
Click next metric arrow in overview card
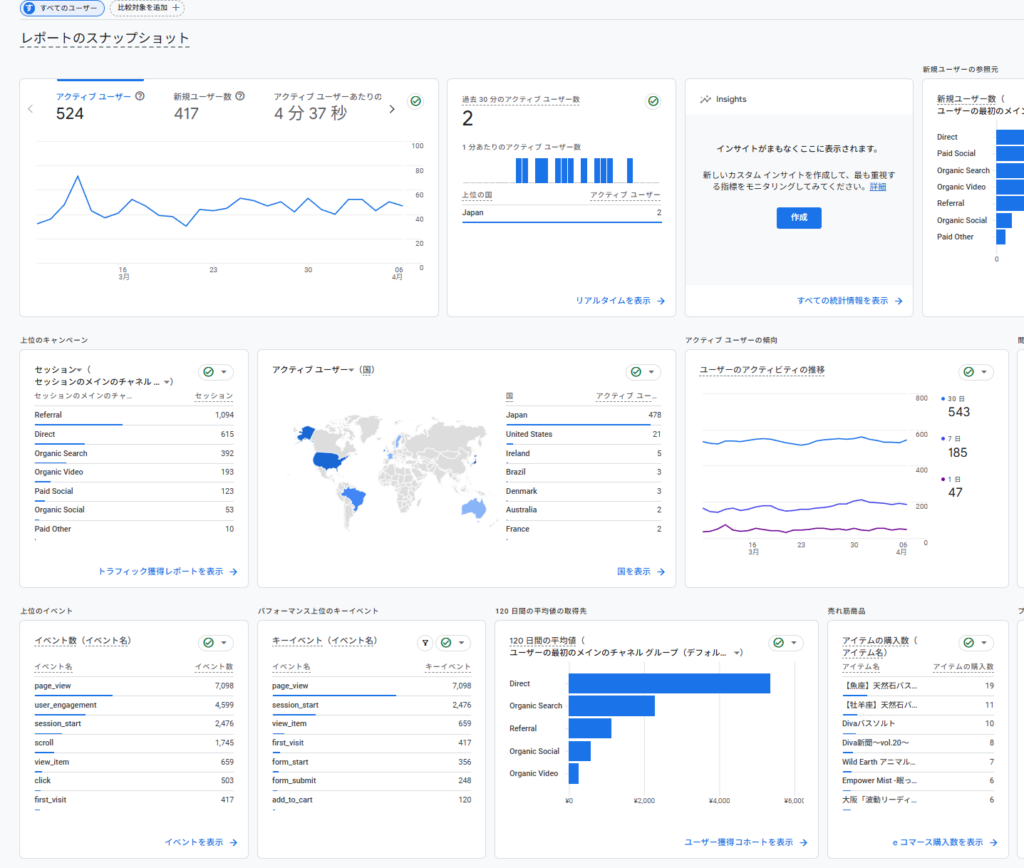coord(391,109)
